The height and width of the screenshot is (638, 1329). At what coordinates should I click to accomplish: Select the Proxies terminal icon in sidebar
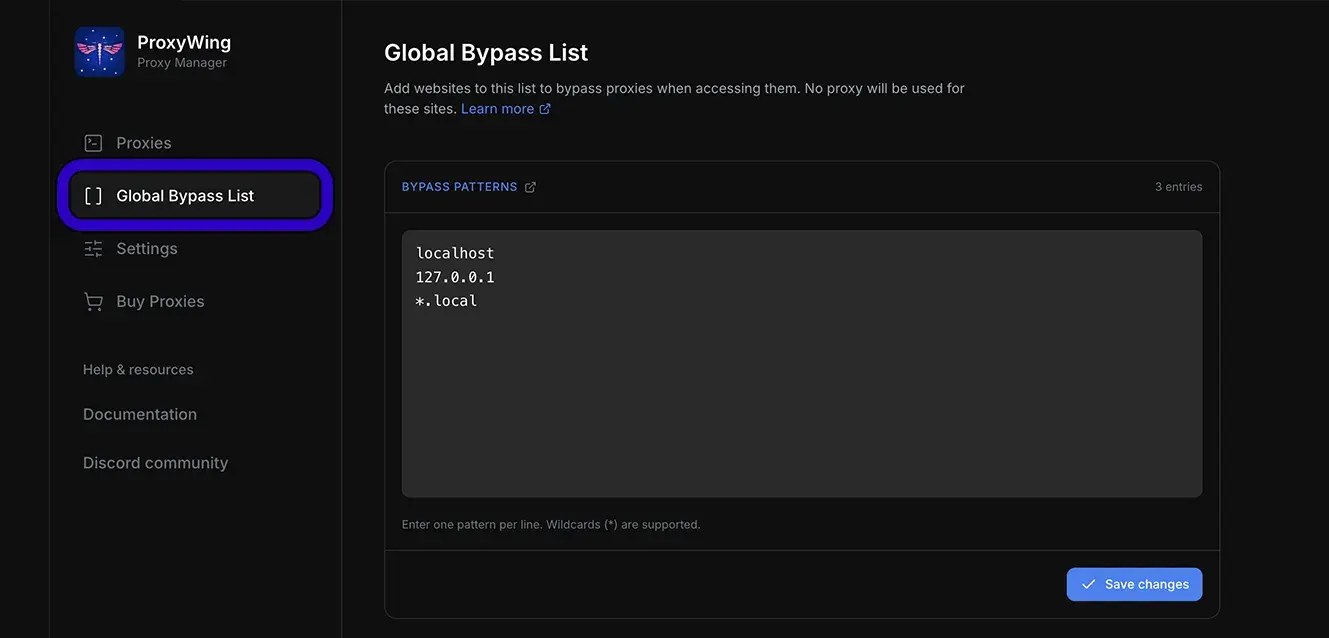click(91, 141)
